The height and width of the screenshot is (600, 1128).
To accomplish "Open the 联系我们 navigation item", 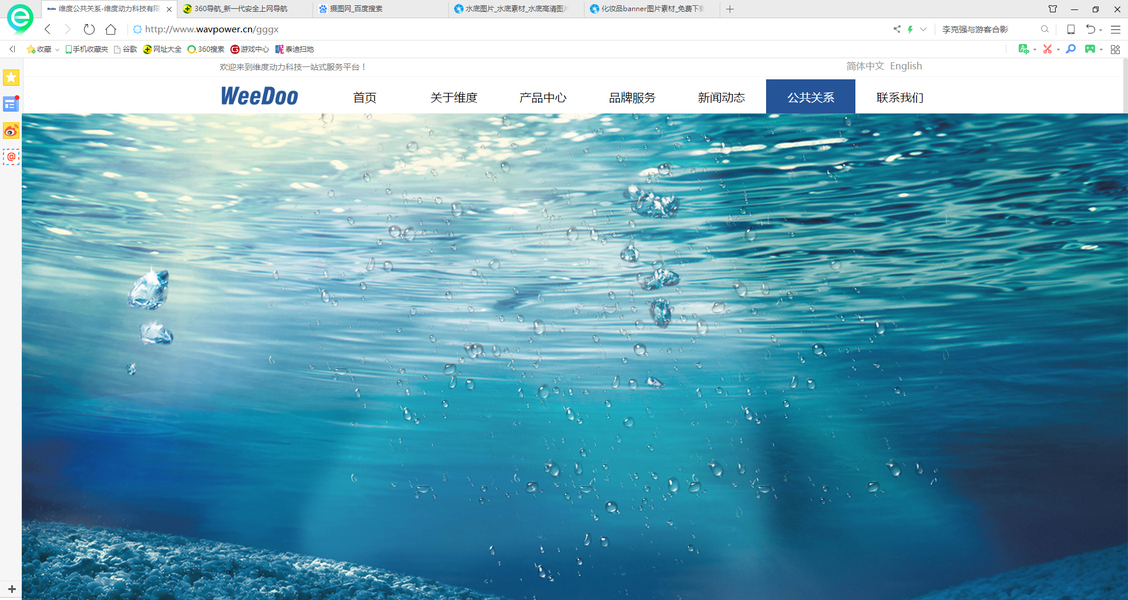I will (x=900, y=97).
